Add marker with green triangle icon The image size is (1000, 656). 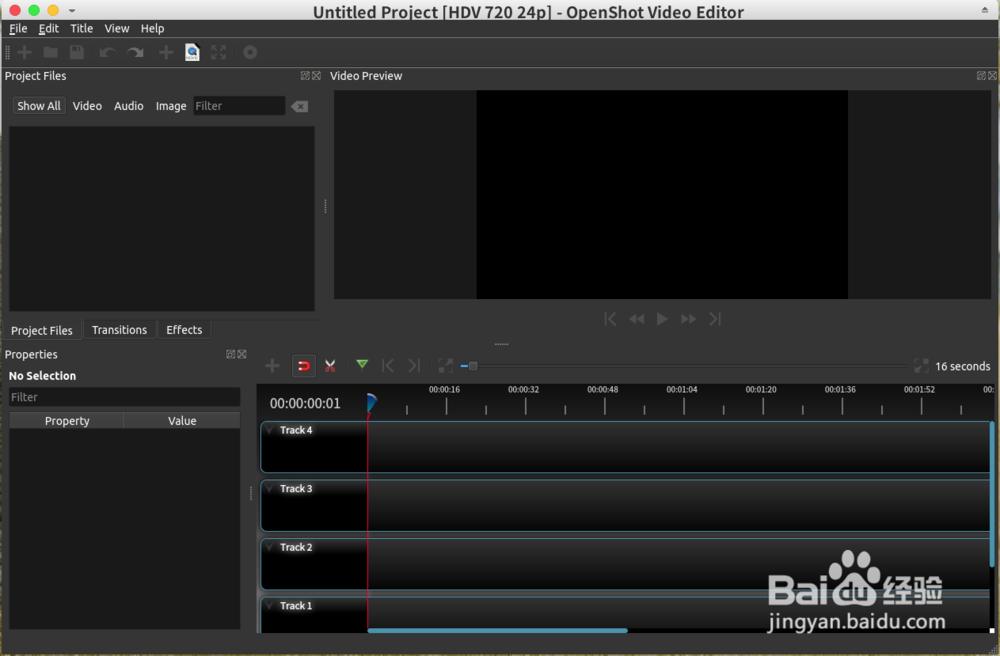362,364
